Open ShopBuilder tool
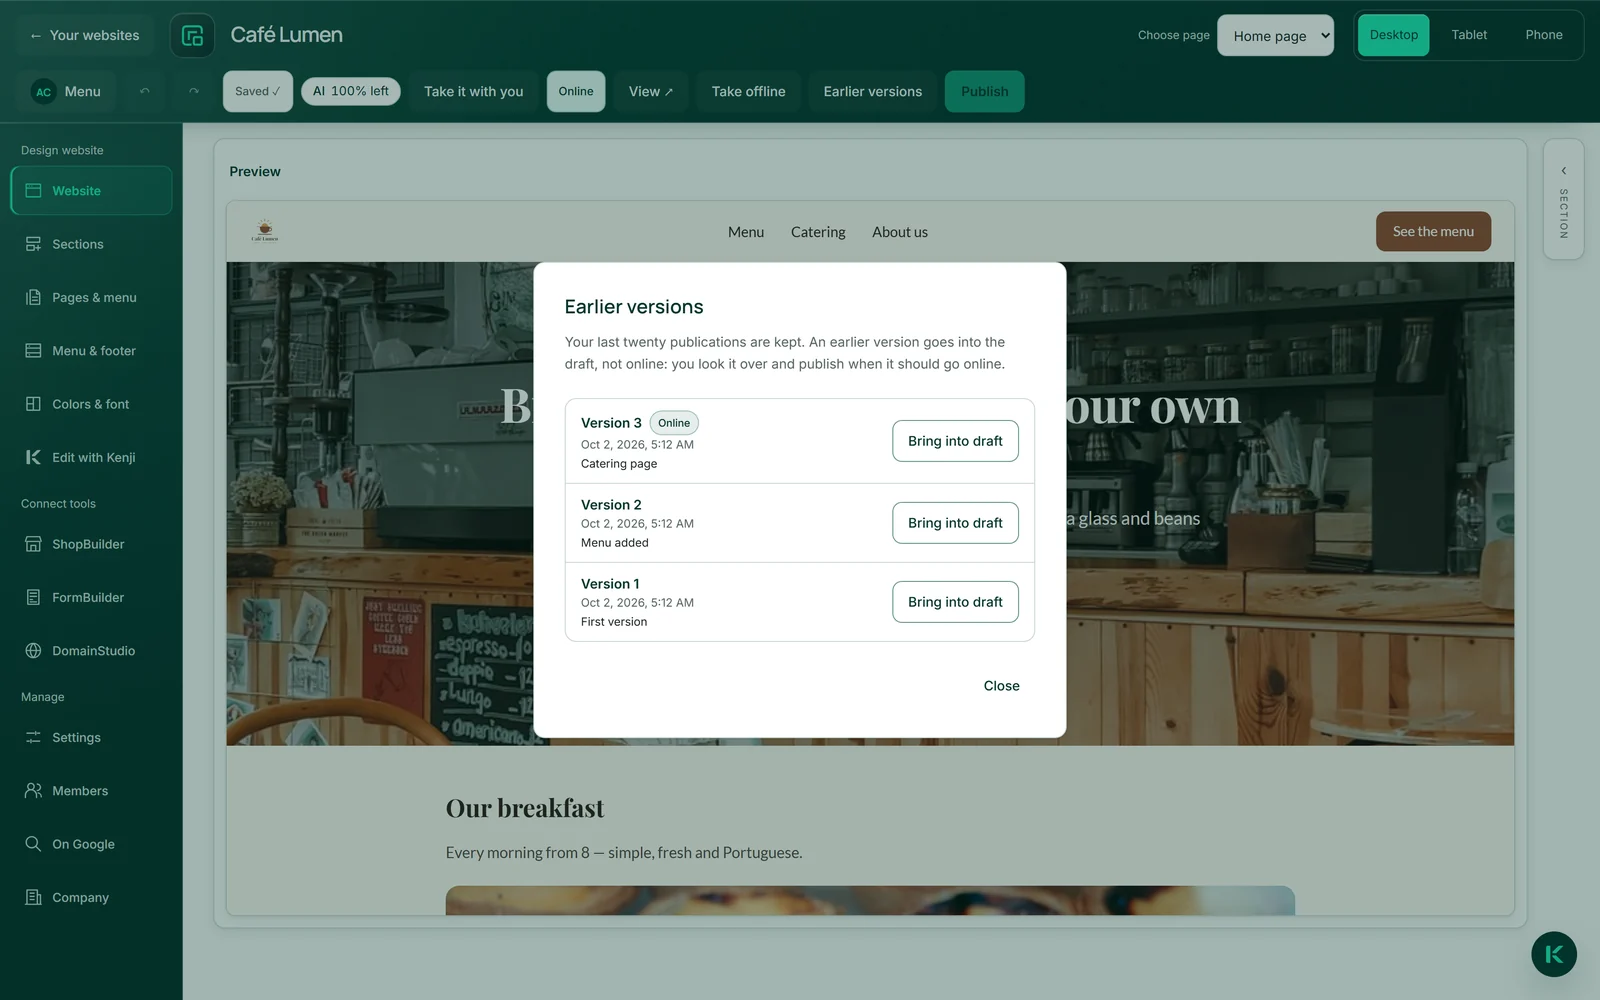 pyautogui.click(x=91, y=544)
